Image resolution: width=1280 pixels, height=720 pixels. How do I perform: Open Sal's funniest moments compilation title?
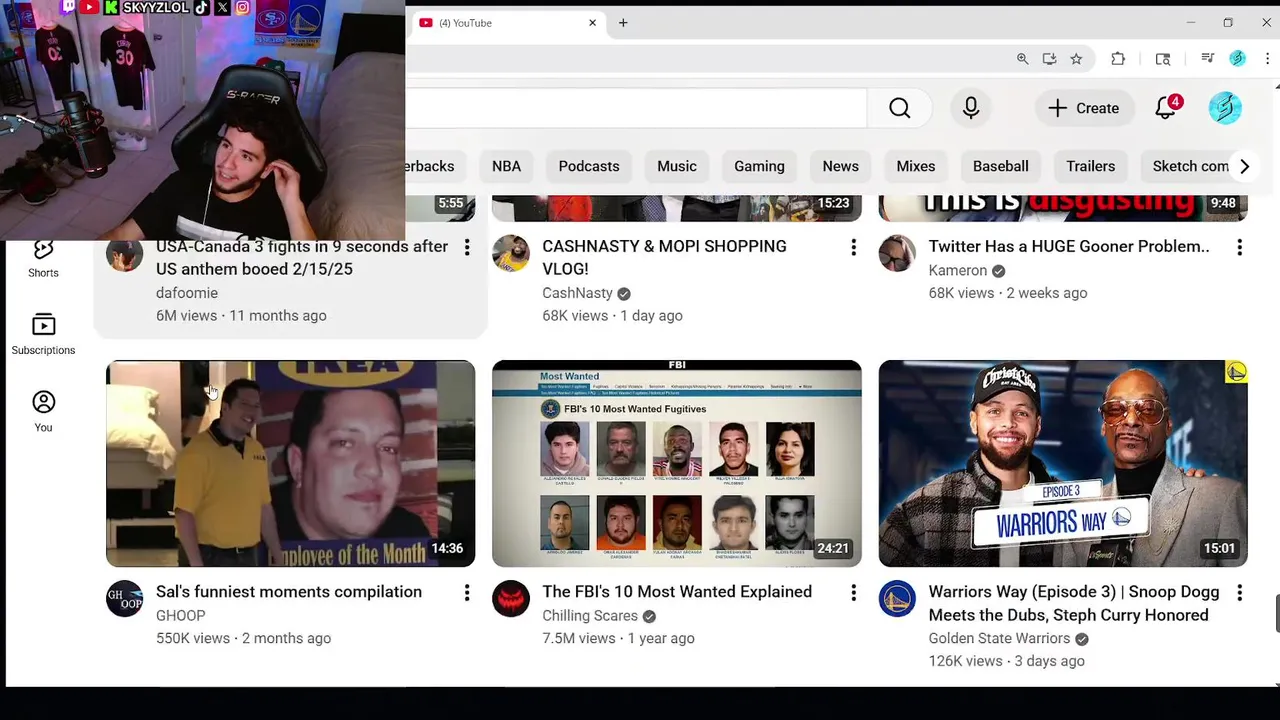click(289, 592)
